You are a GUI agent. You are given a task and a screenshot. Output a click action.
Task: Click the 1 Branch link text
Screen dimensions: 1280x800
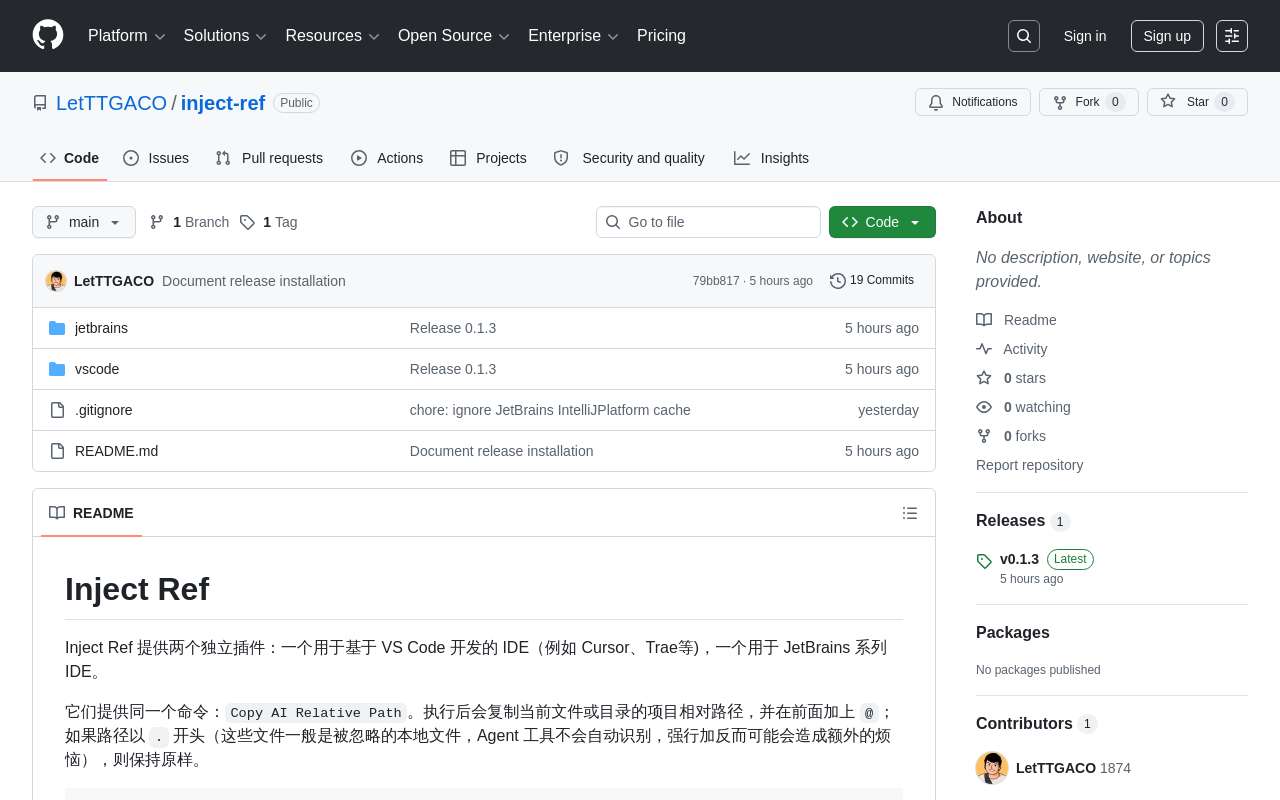201,222
